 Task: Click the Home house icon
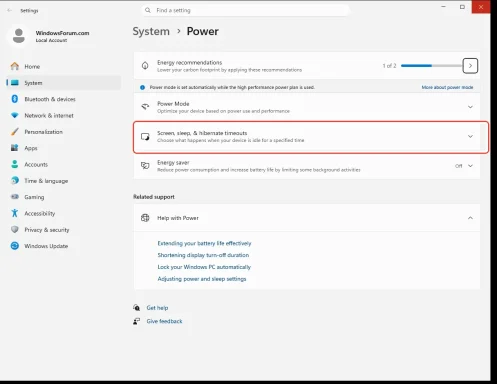(15, 66)
